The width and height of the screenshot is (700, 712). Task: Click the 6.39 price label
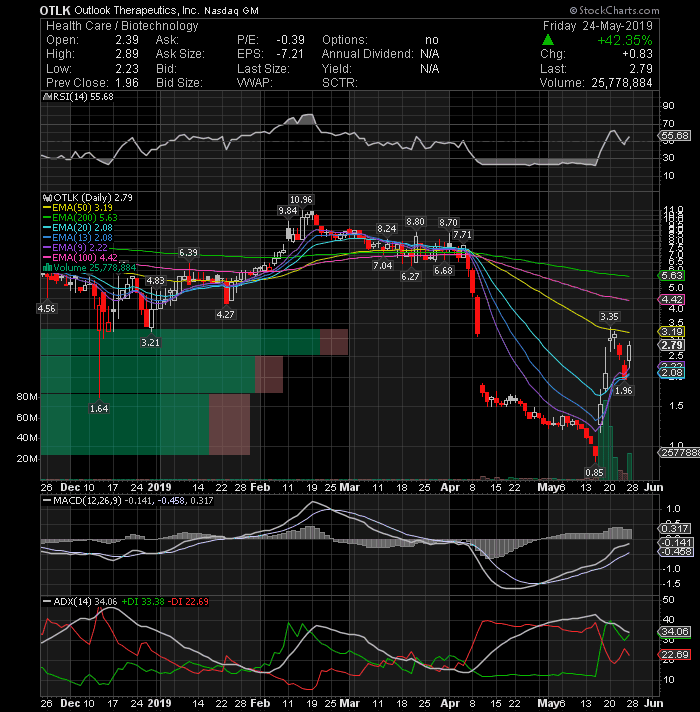(x=188, y=252)
